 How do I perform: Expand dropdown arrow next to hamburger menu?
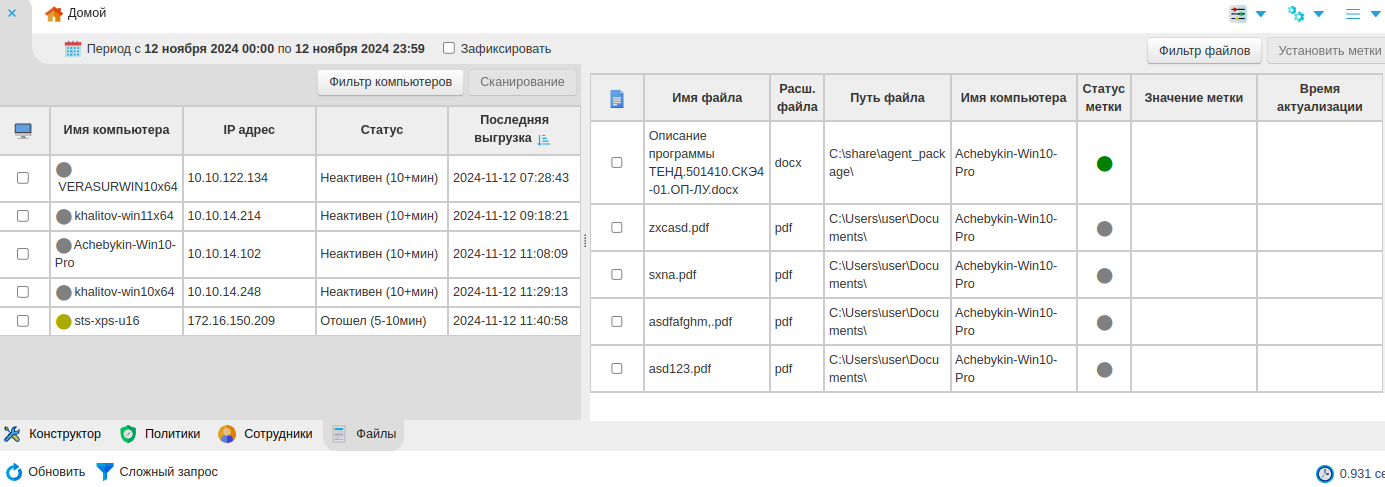coord(1375,14)
